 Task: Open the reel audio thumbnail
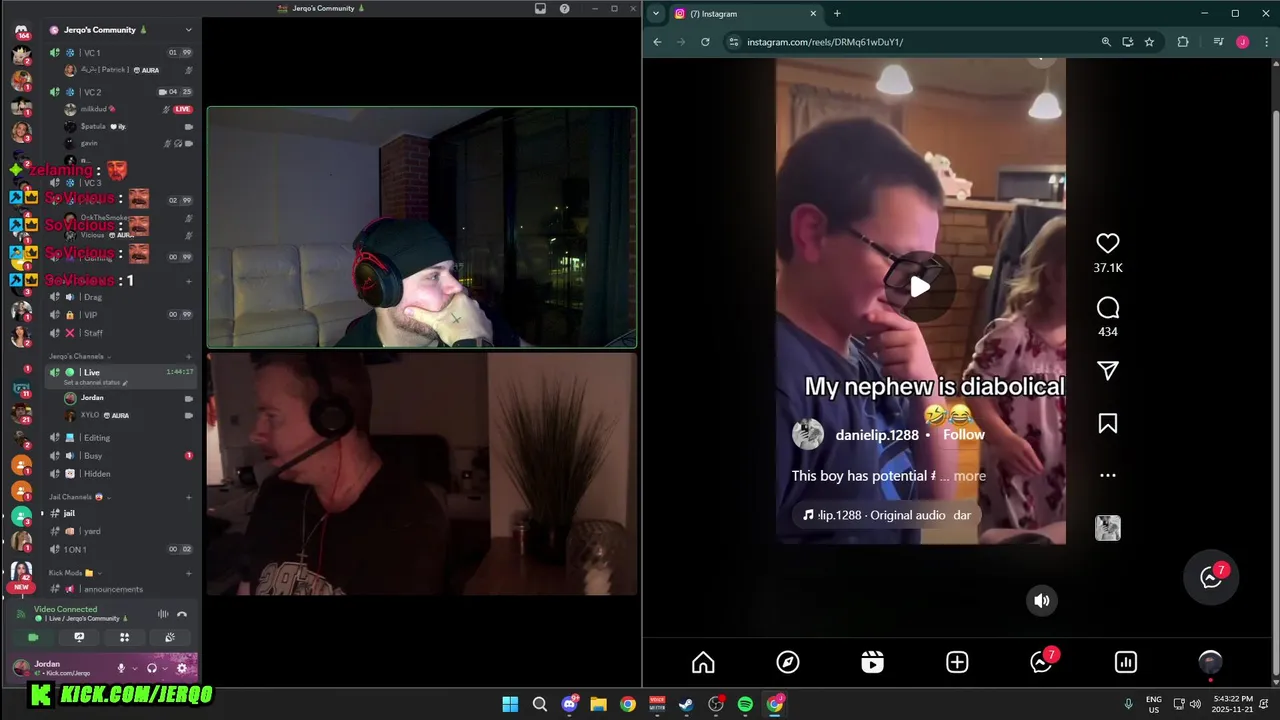tap(1107, 528)
